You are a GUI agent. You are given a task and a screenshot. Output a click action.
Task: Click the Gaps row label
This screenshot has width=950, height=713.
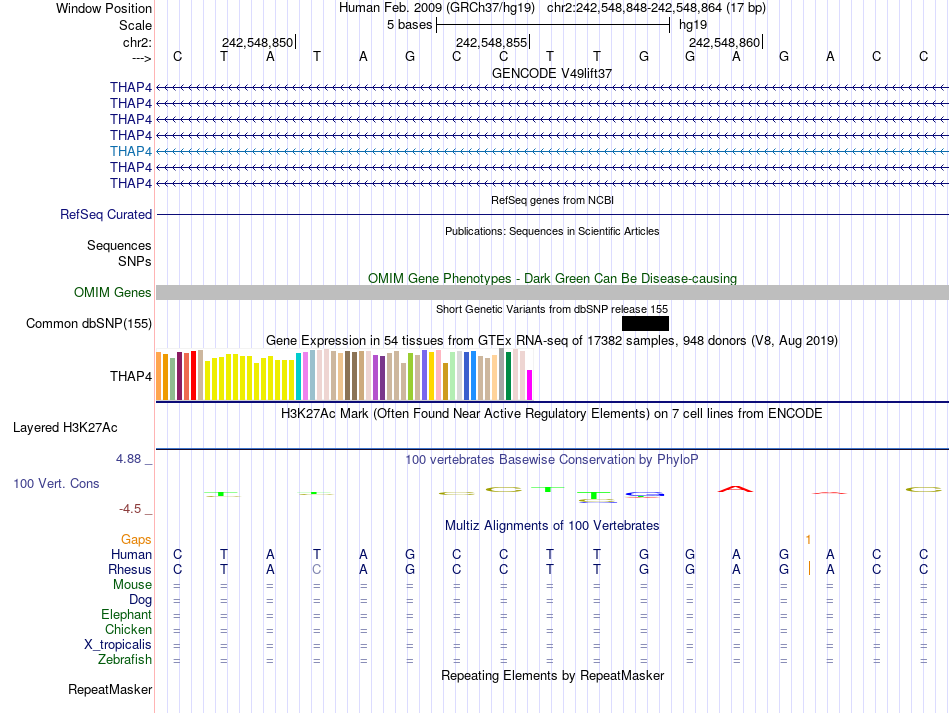[x=136, y=539]
